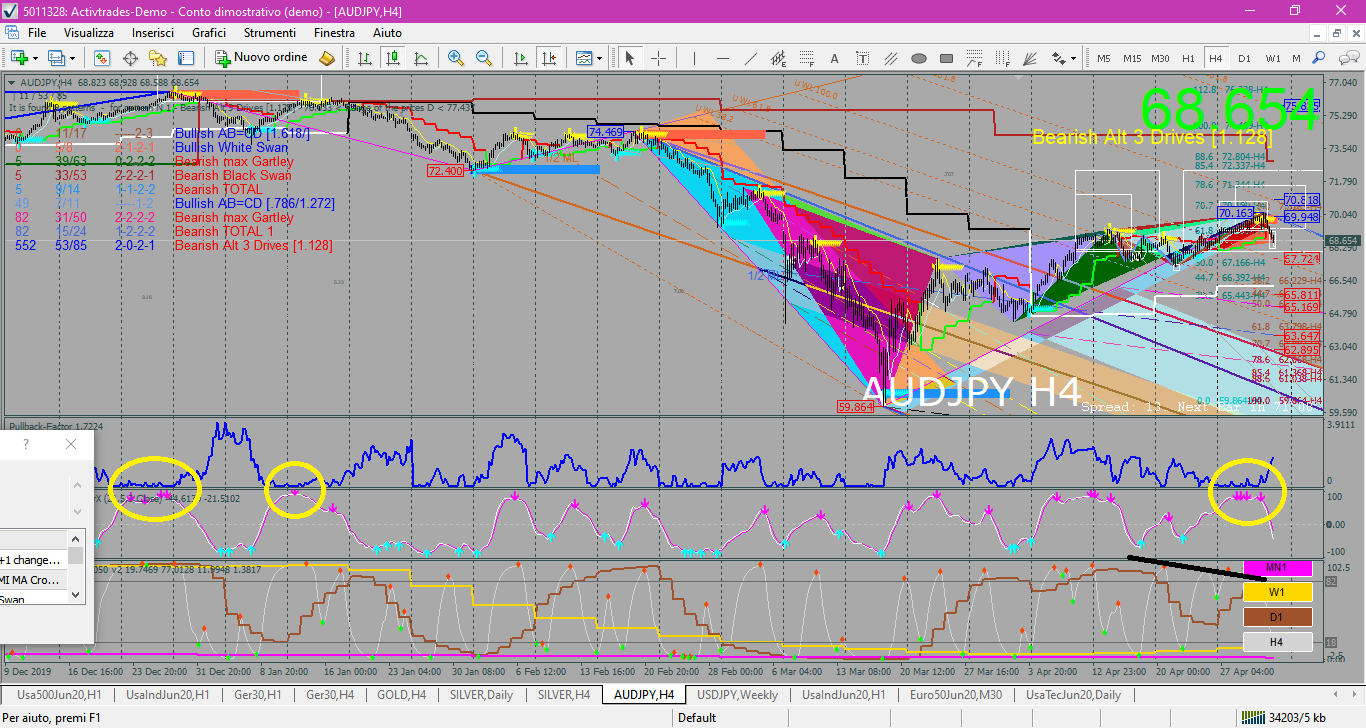Switch to USDJPY,Weekly chart tab
Screen dimensions: 1366x728
[x=739, y=695]
